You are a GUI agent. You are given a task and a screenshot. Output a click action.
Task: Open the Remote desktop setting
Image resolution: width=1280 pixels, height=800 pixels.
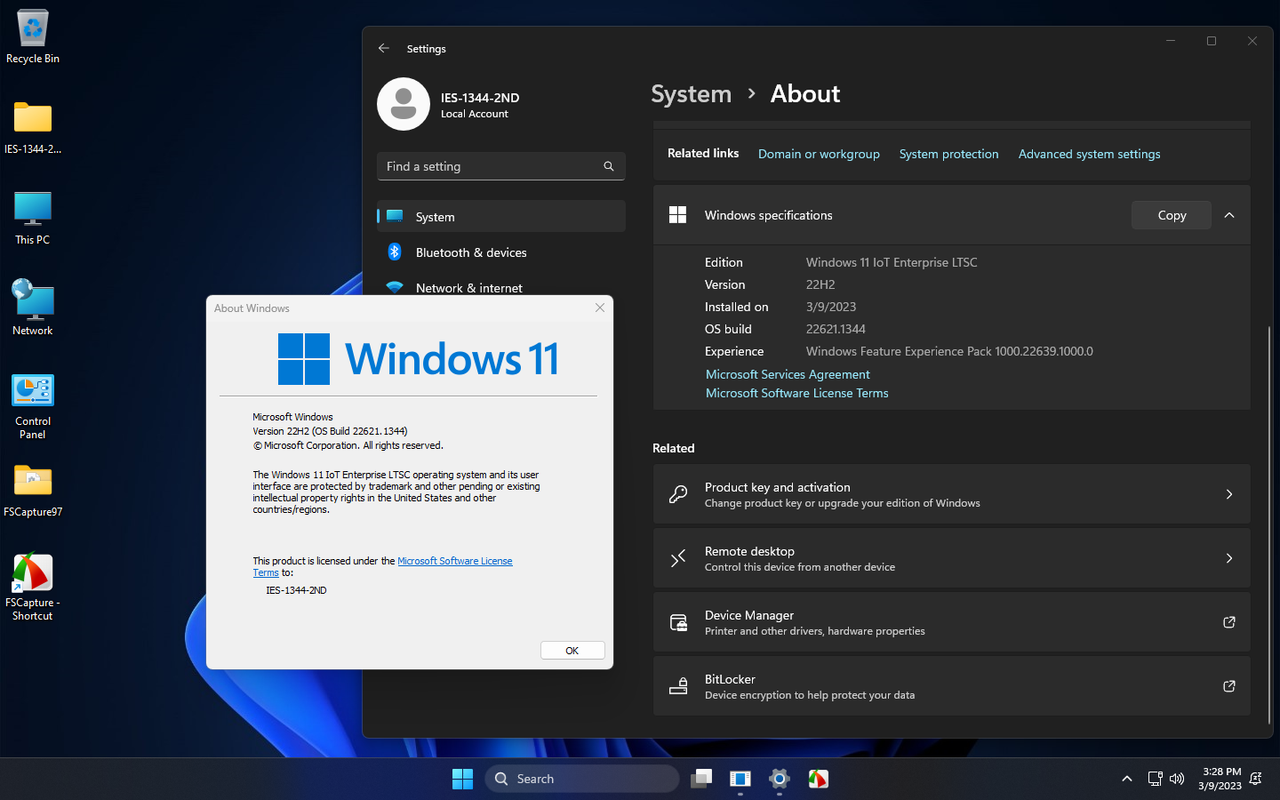tap(951, 558)
